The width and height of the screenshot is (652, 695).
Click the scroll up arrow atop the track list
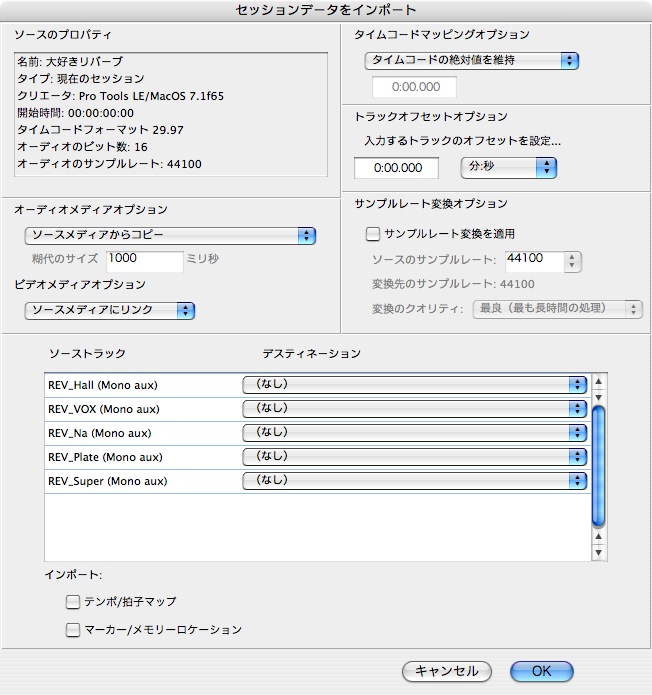tap(599, 381)
